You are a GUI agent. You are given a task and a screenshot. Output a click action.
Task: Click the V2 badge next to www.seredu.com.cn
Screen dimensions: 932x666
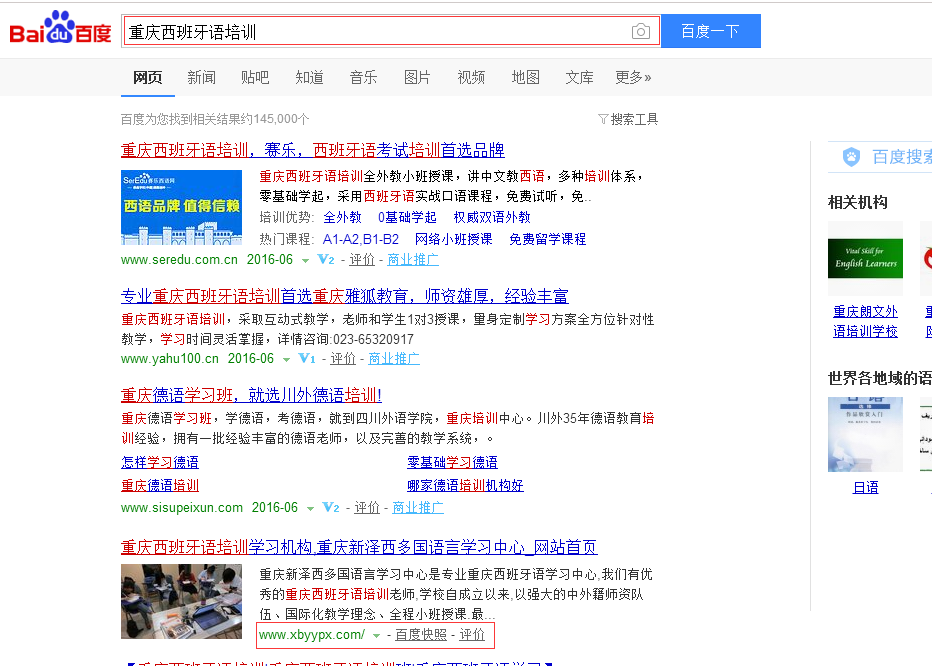(325, 259)
